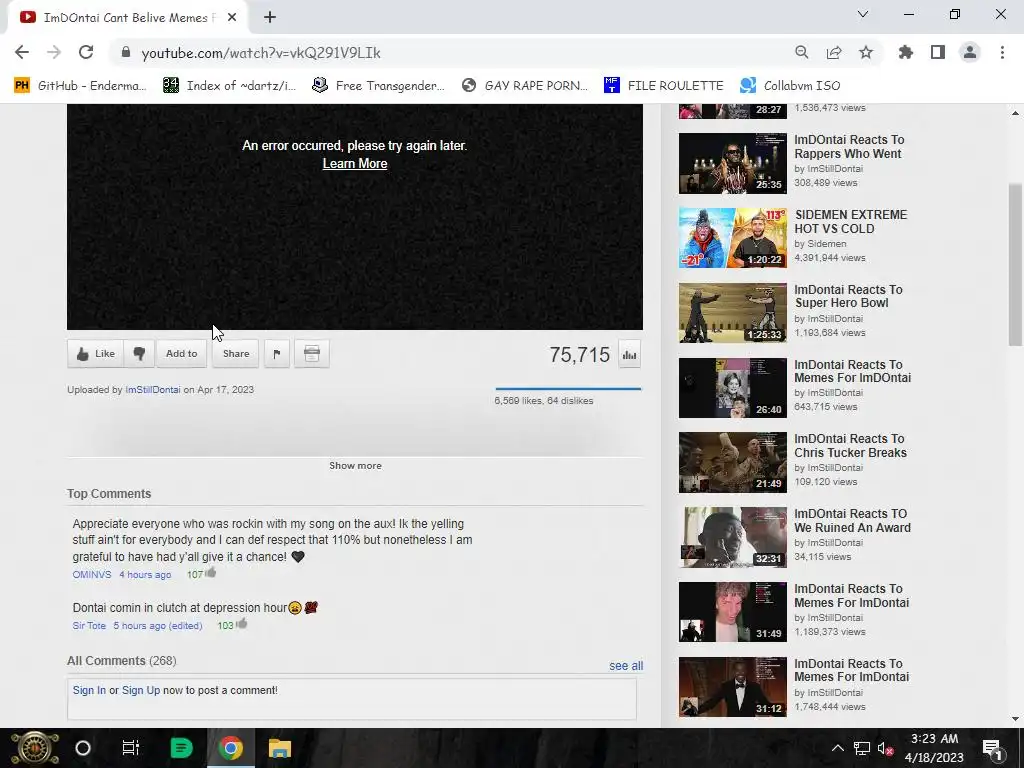Open the Index of ~dartz bookmark
The image size is (1024, 768).
click(229, 85)
